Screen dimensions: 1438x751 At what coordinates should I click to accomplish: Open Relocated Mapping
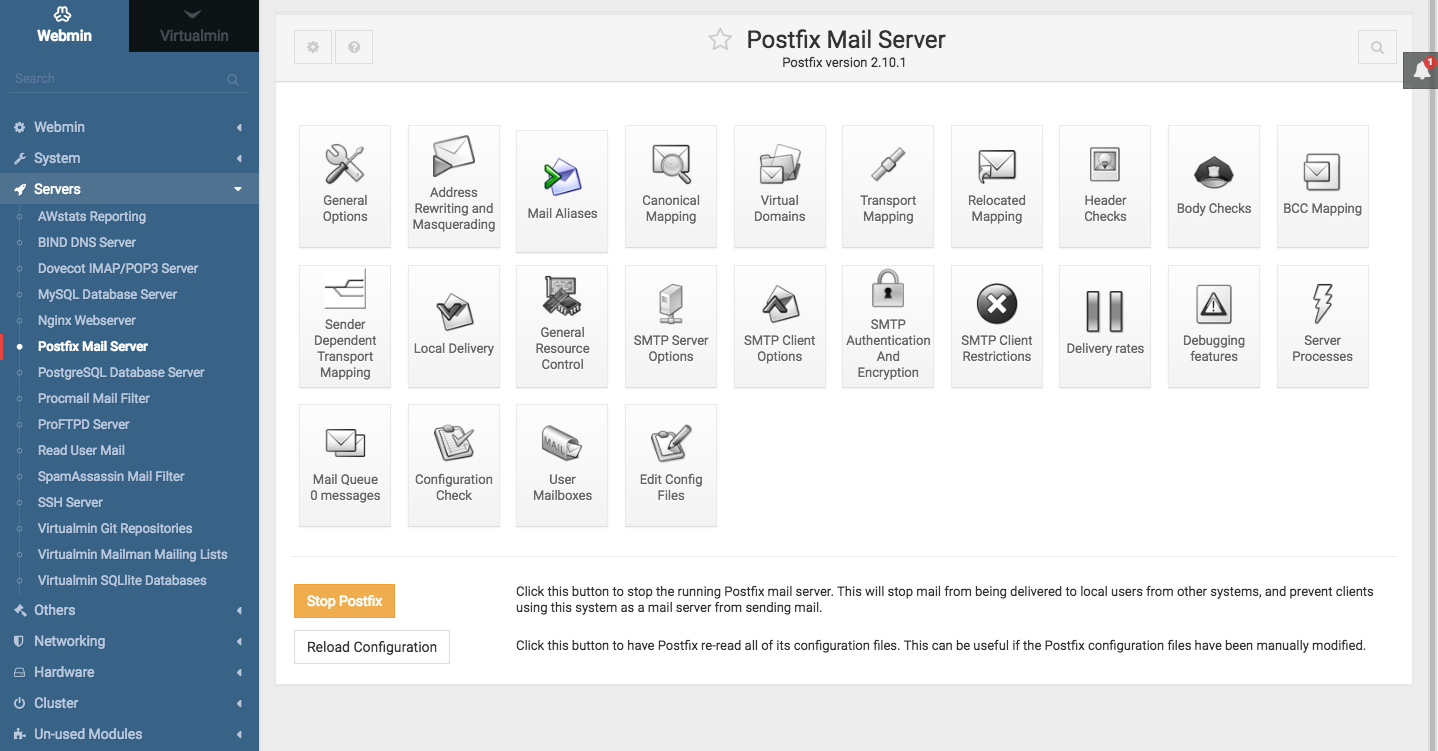coord(997,186)
